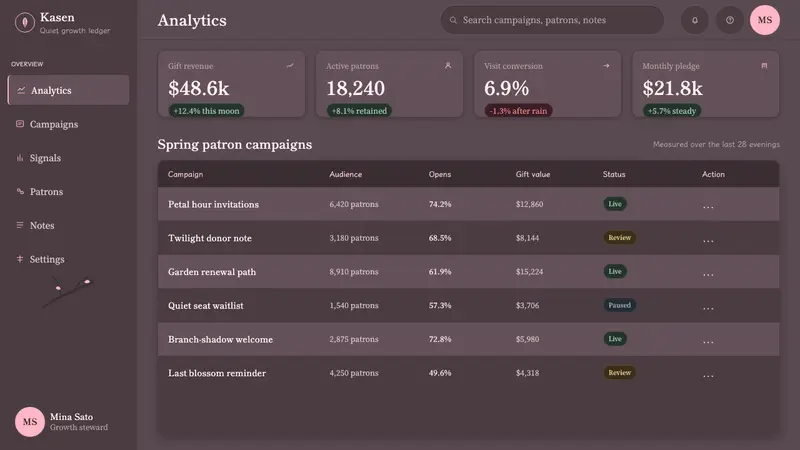The width and height of the screenshot is (800, 450).
Task: Open actions menu for Garden renewal path
Action: 708,273
